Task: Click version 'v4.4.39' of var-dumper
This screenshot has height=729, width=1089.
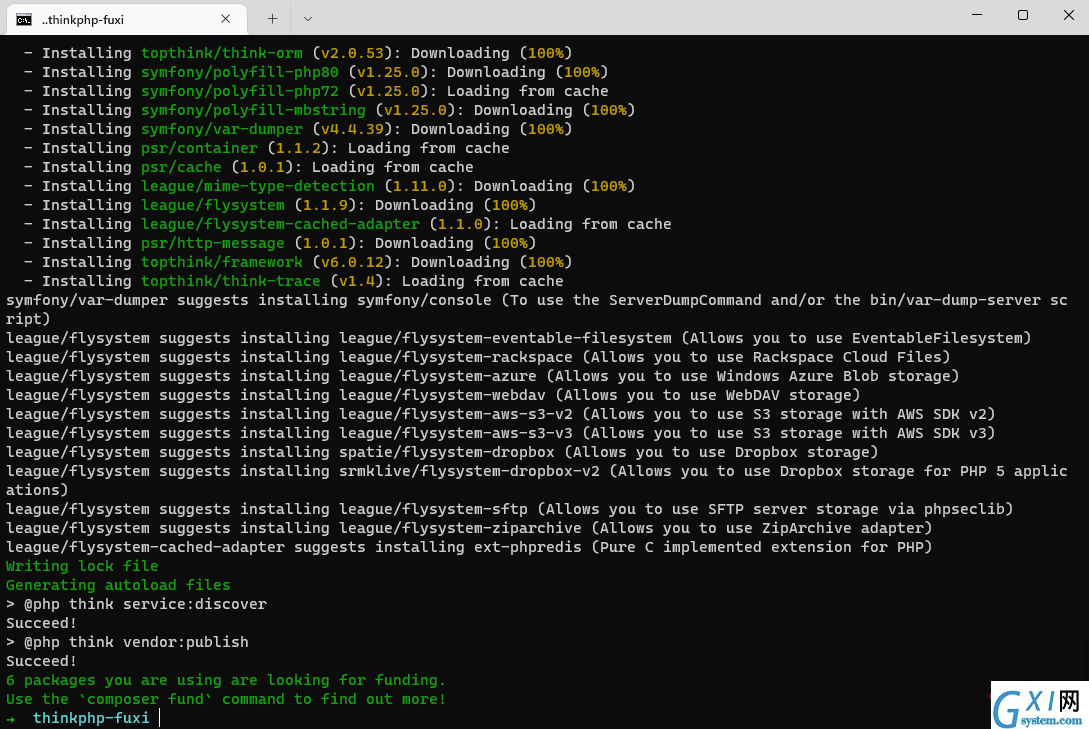Action: pos(352,128)
